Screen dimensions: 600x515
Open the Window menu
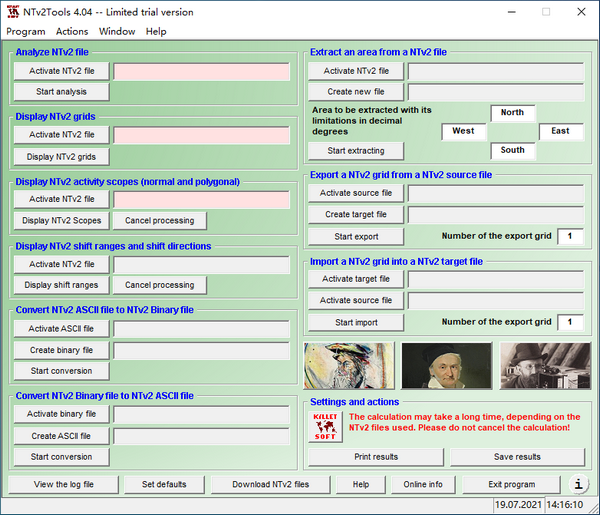pyautogui.click(x=117, y=31)
